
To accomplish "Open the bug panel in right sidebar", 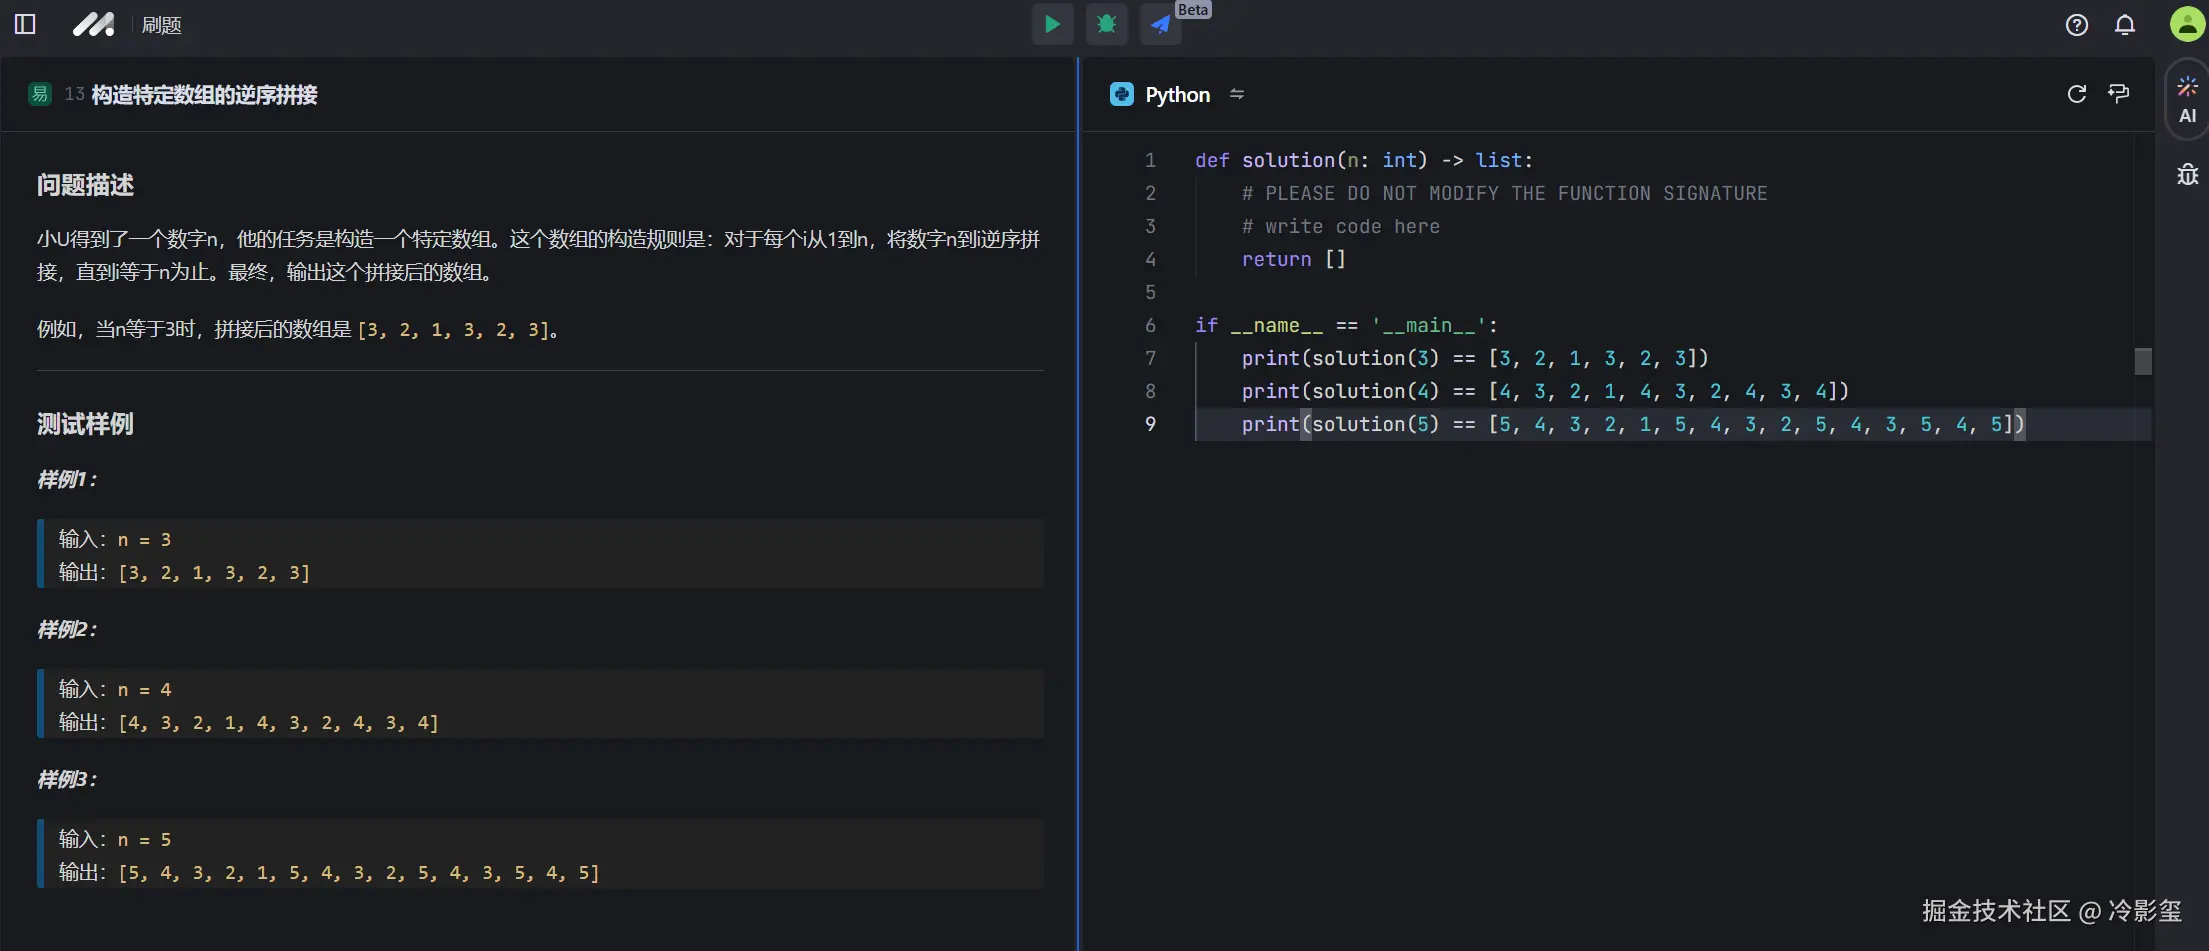I will click(2188, 175).
